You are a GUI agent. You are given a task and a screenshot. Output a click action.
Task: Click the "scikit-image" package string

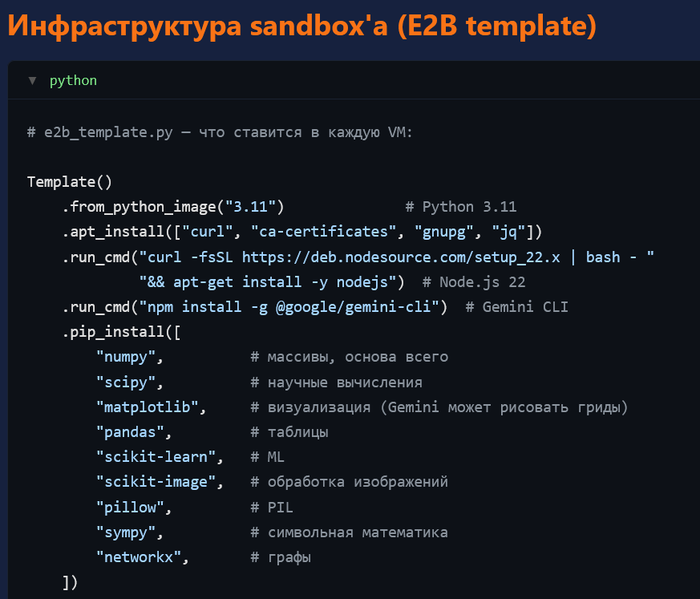tap(156, 483)
